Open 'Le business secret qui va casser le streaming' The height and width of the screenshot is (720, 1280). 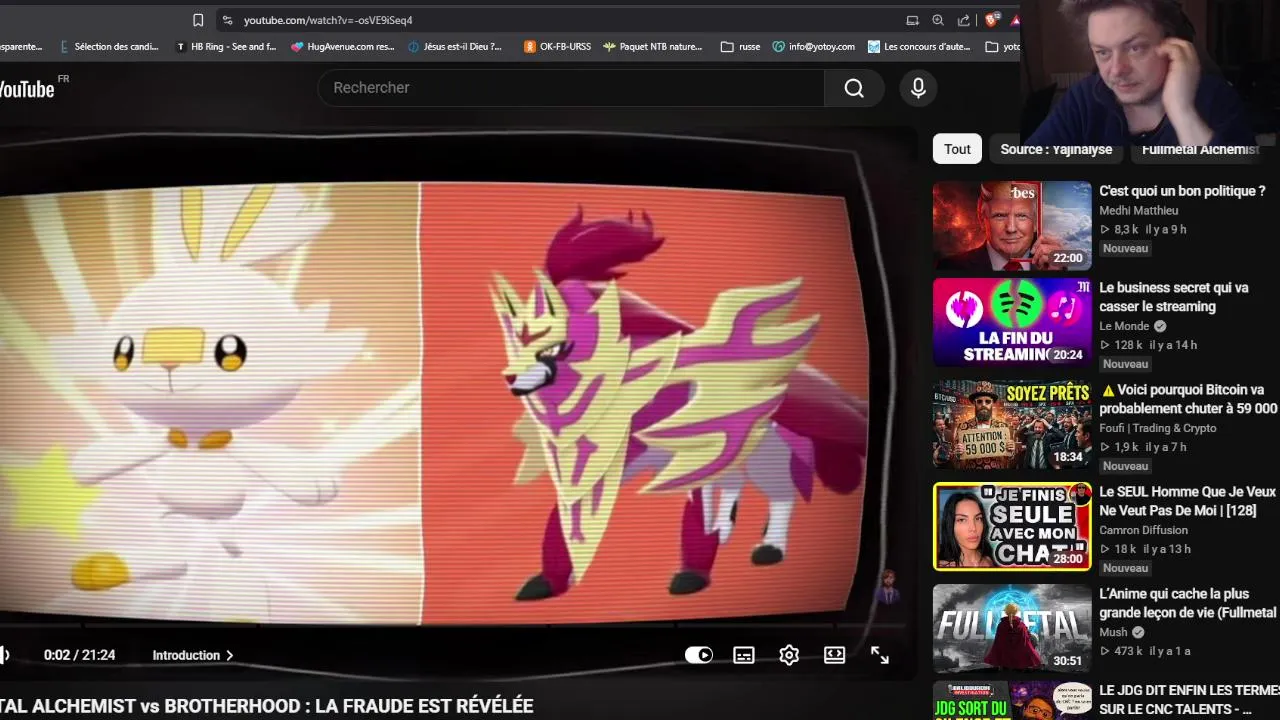(1174, 297)
